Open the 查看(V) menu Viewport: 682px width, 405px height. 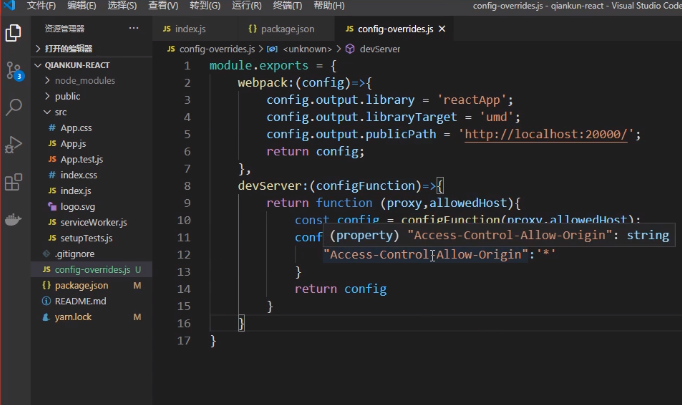[x=163, y=6]
